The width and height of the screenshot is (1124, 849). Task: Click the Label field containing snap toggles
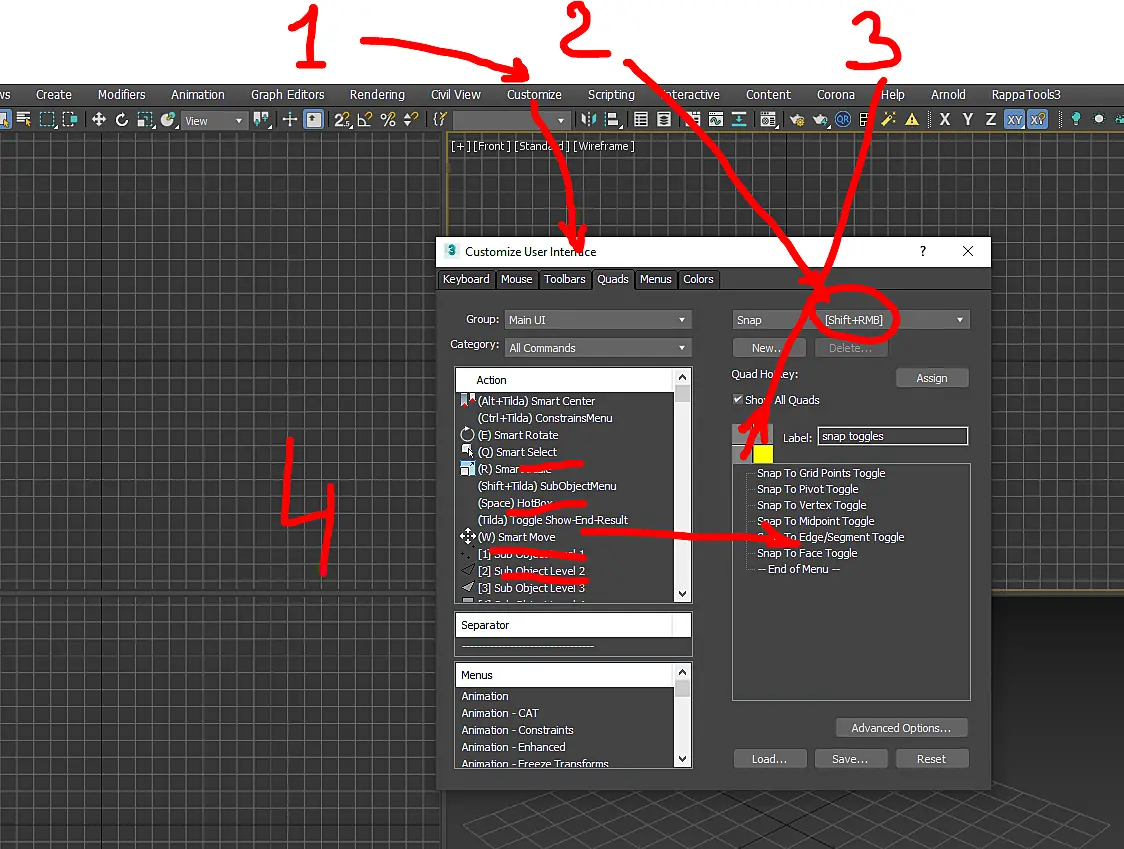click(x=892, y=436)
